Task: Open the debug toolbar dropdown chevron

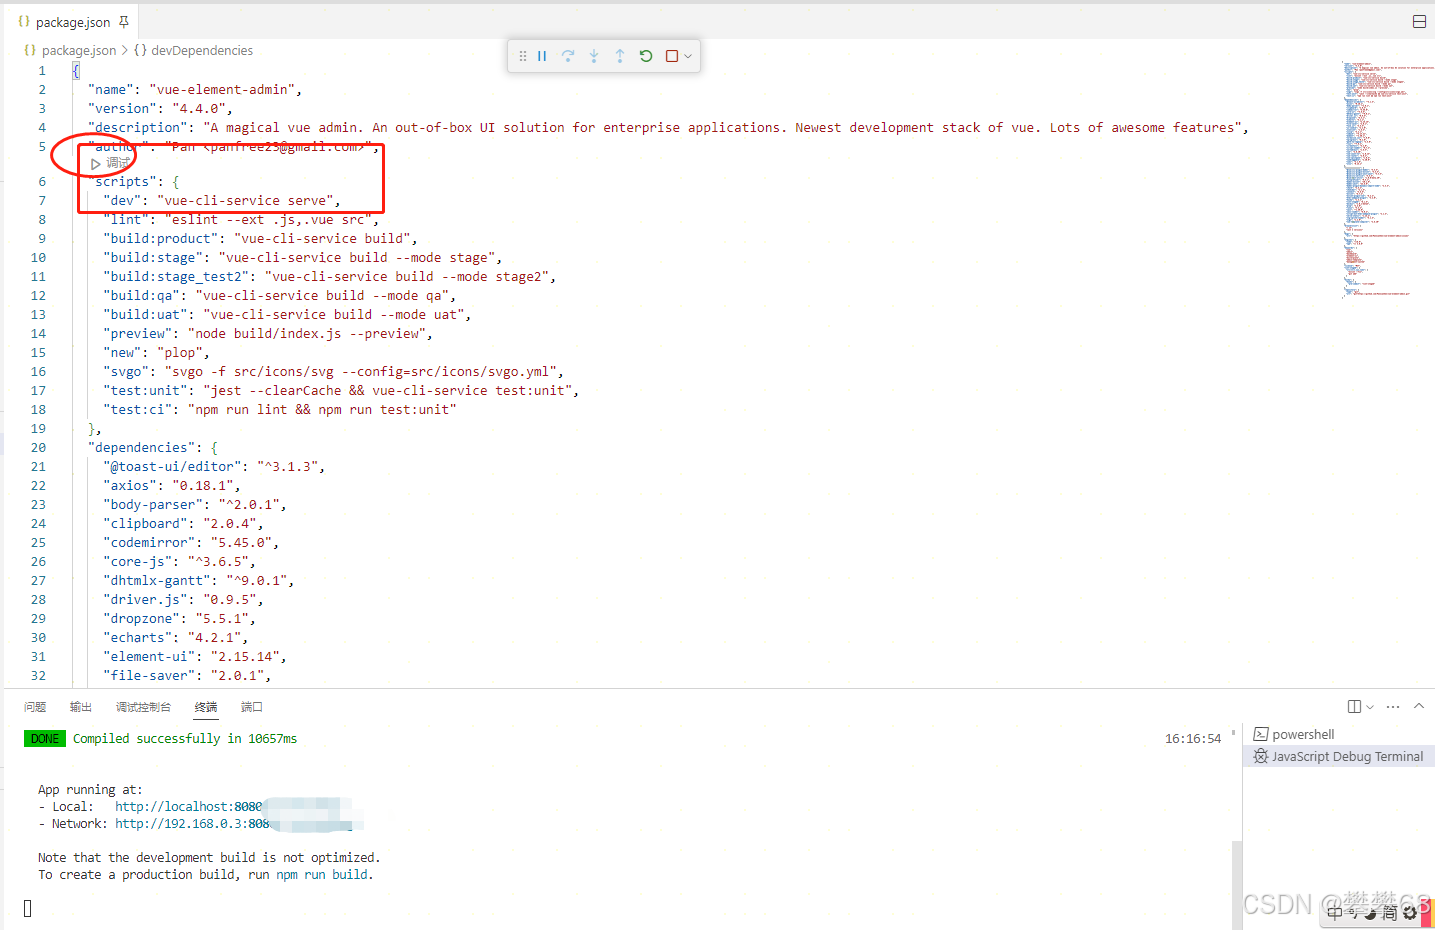Action: point(688,56)
